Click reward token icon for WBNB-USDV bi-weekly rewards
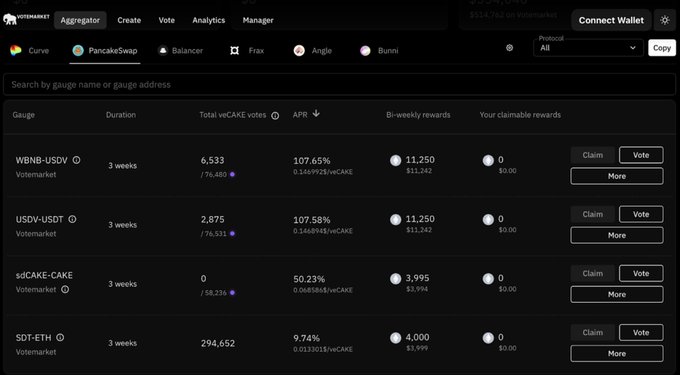 396,160
